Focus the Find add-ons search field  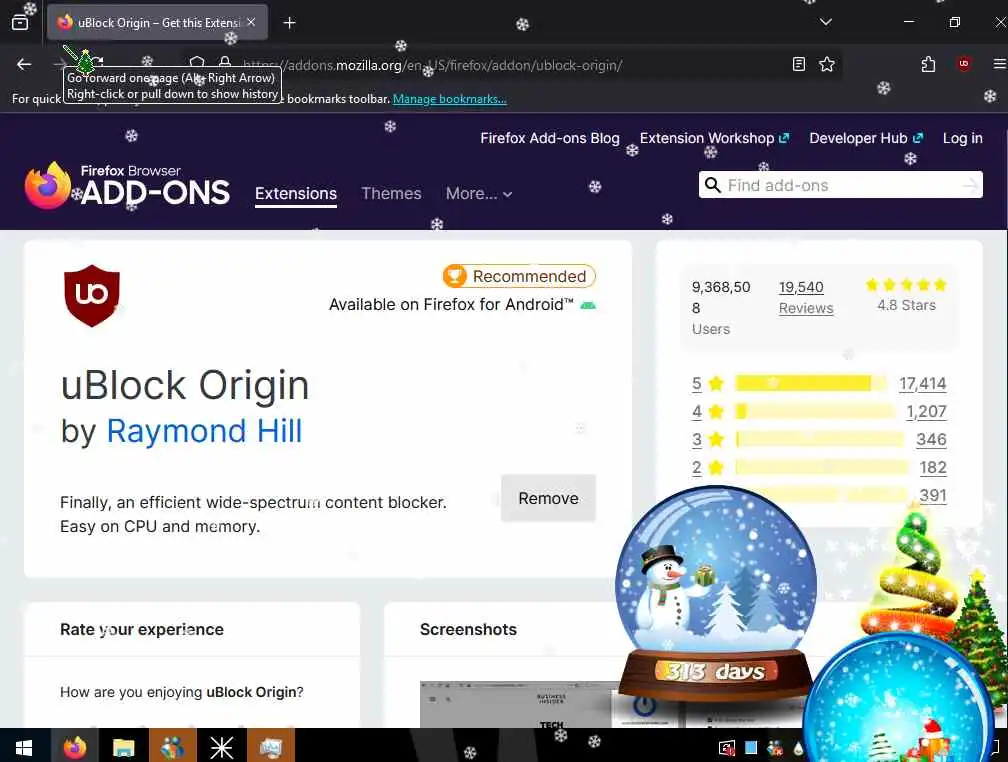click(841, 185)
